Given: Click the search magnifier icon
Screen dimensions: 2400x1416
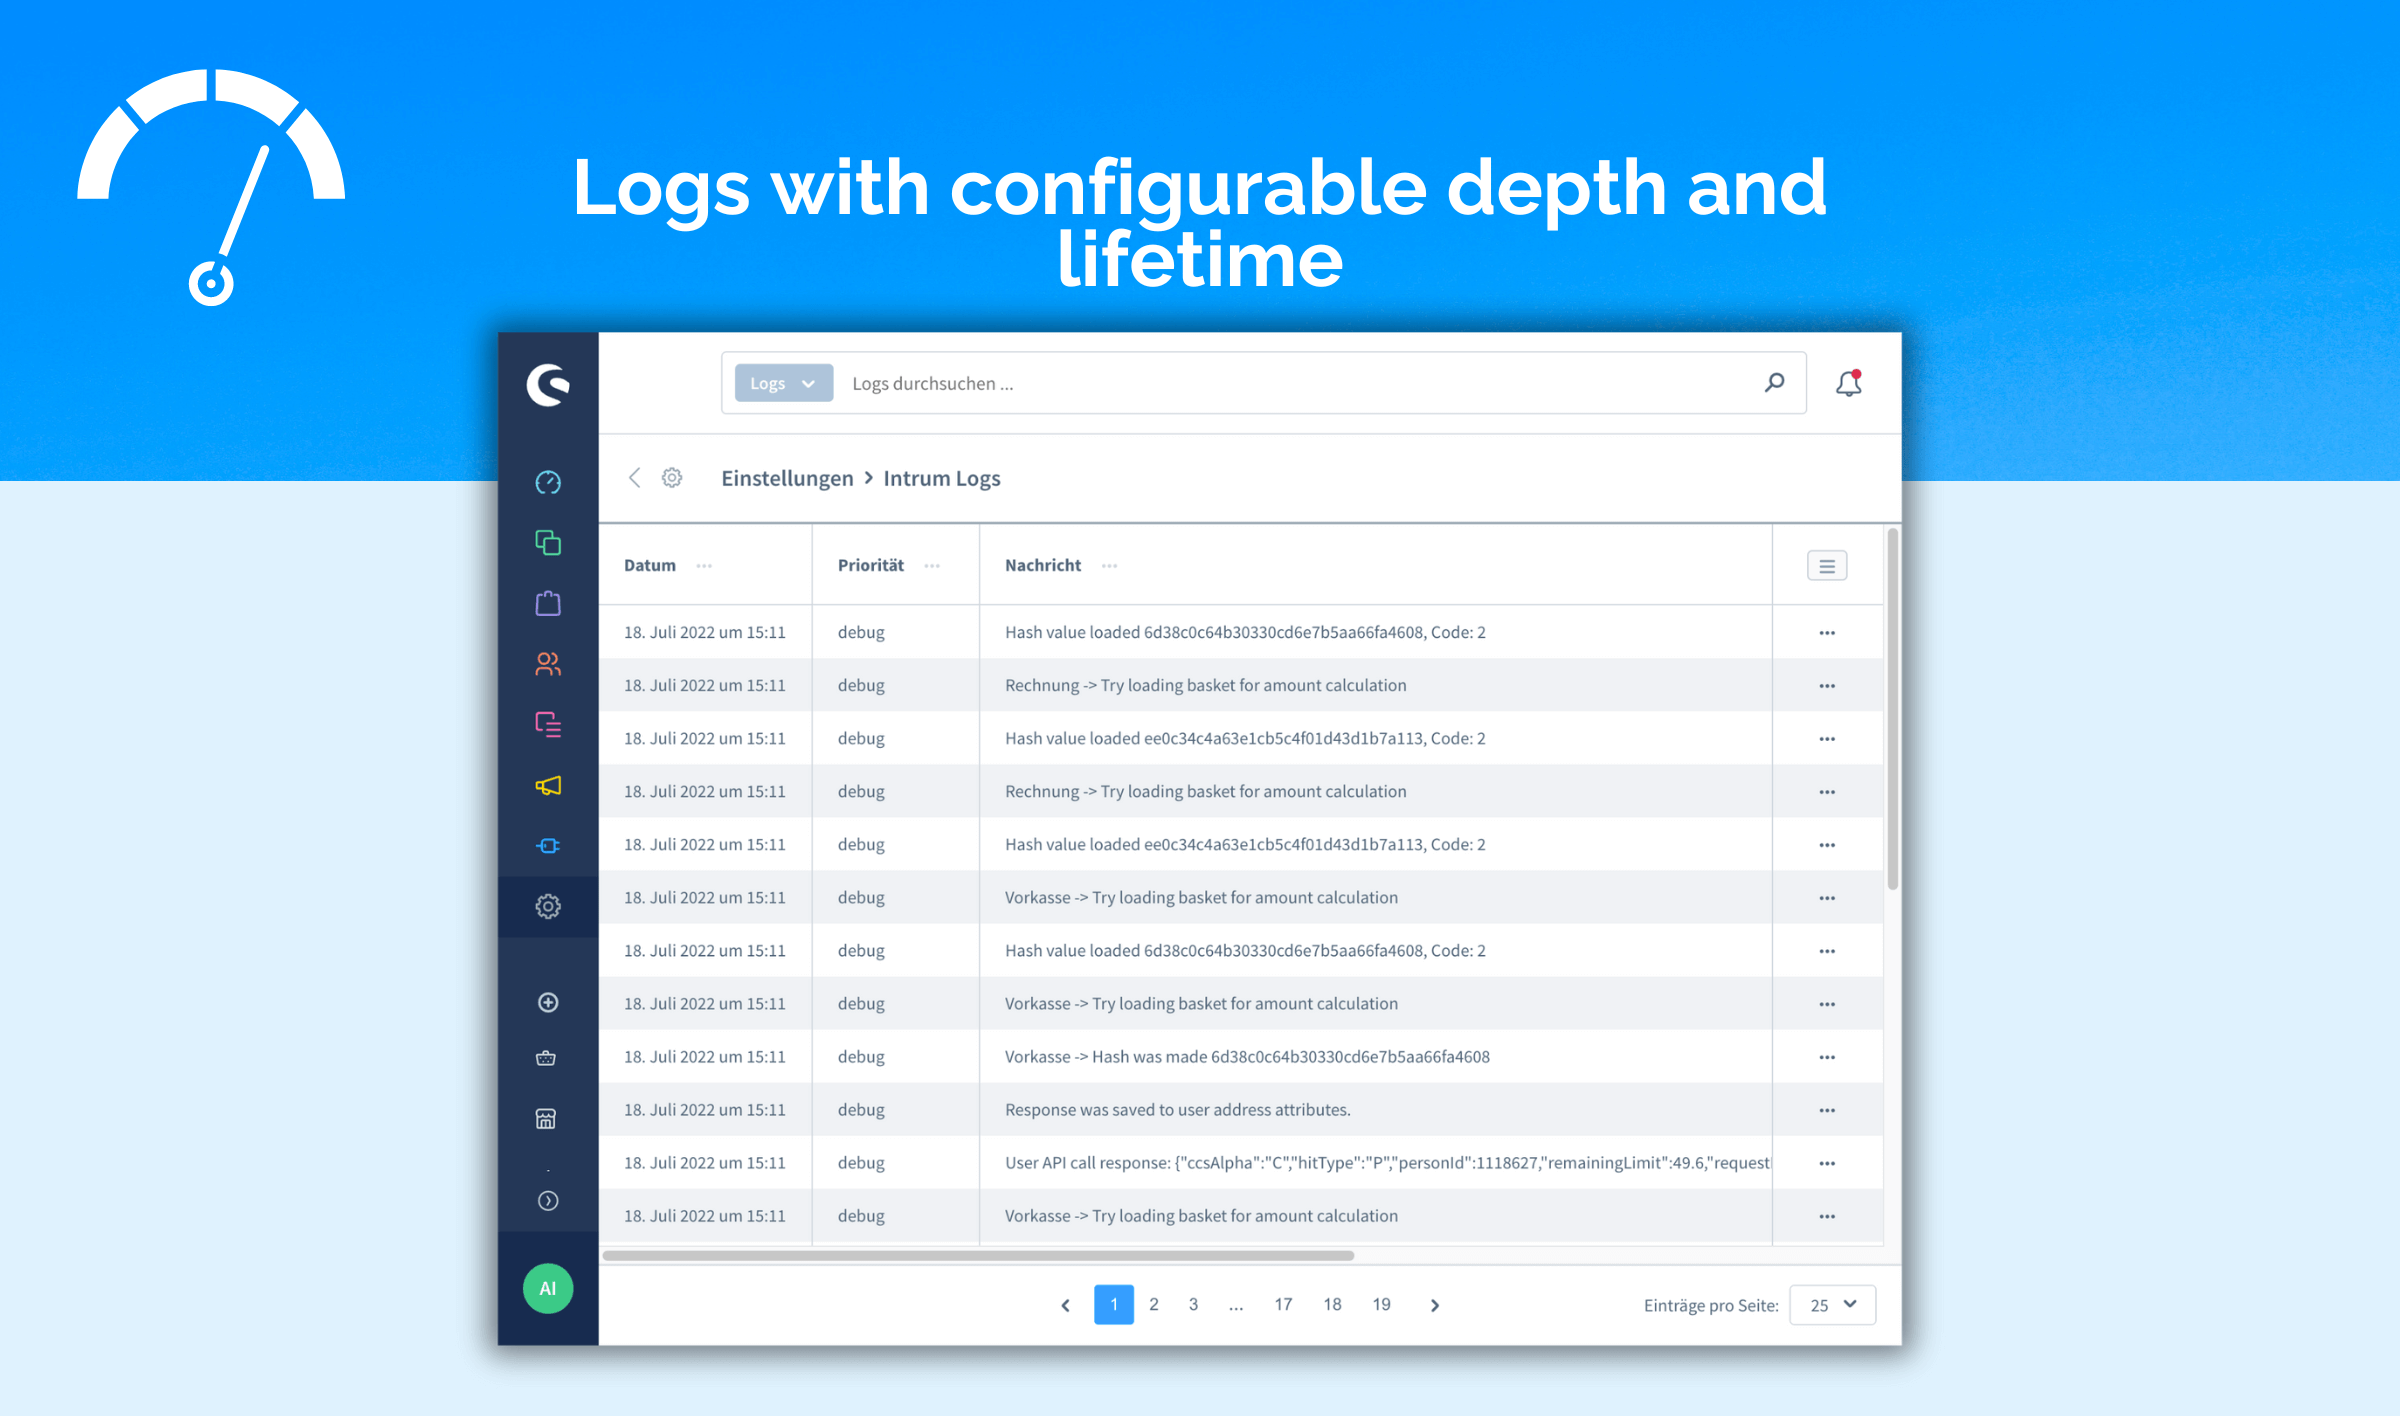Looking at the screenshot, I should pyautogui.click(x=1775, y=382).
